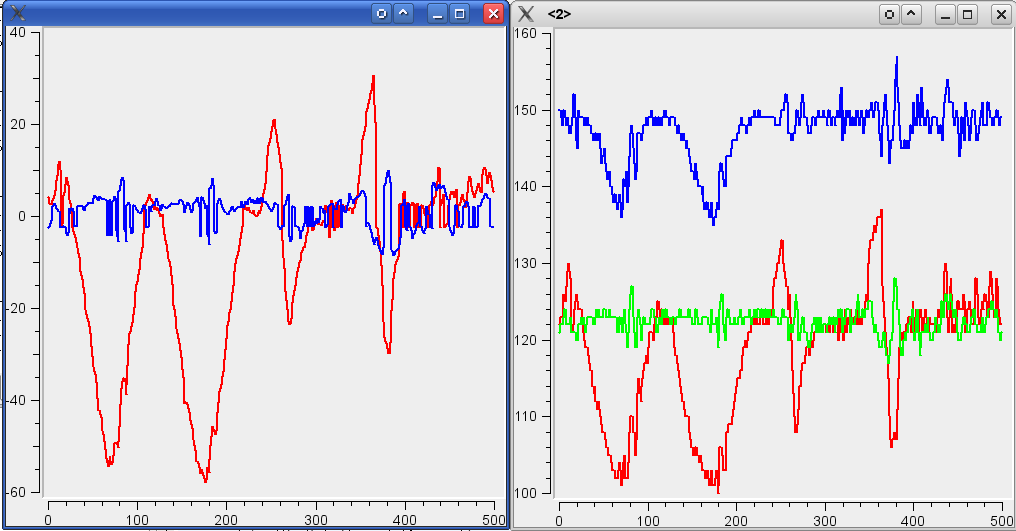Click the circle sticky button in the left window

tap(382, 14)
